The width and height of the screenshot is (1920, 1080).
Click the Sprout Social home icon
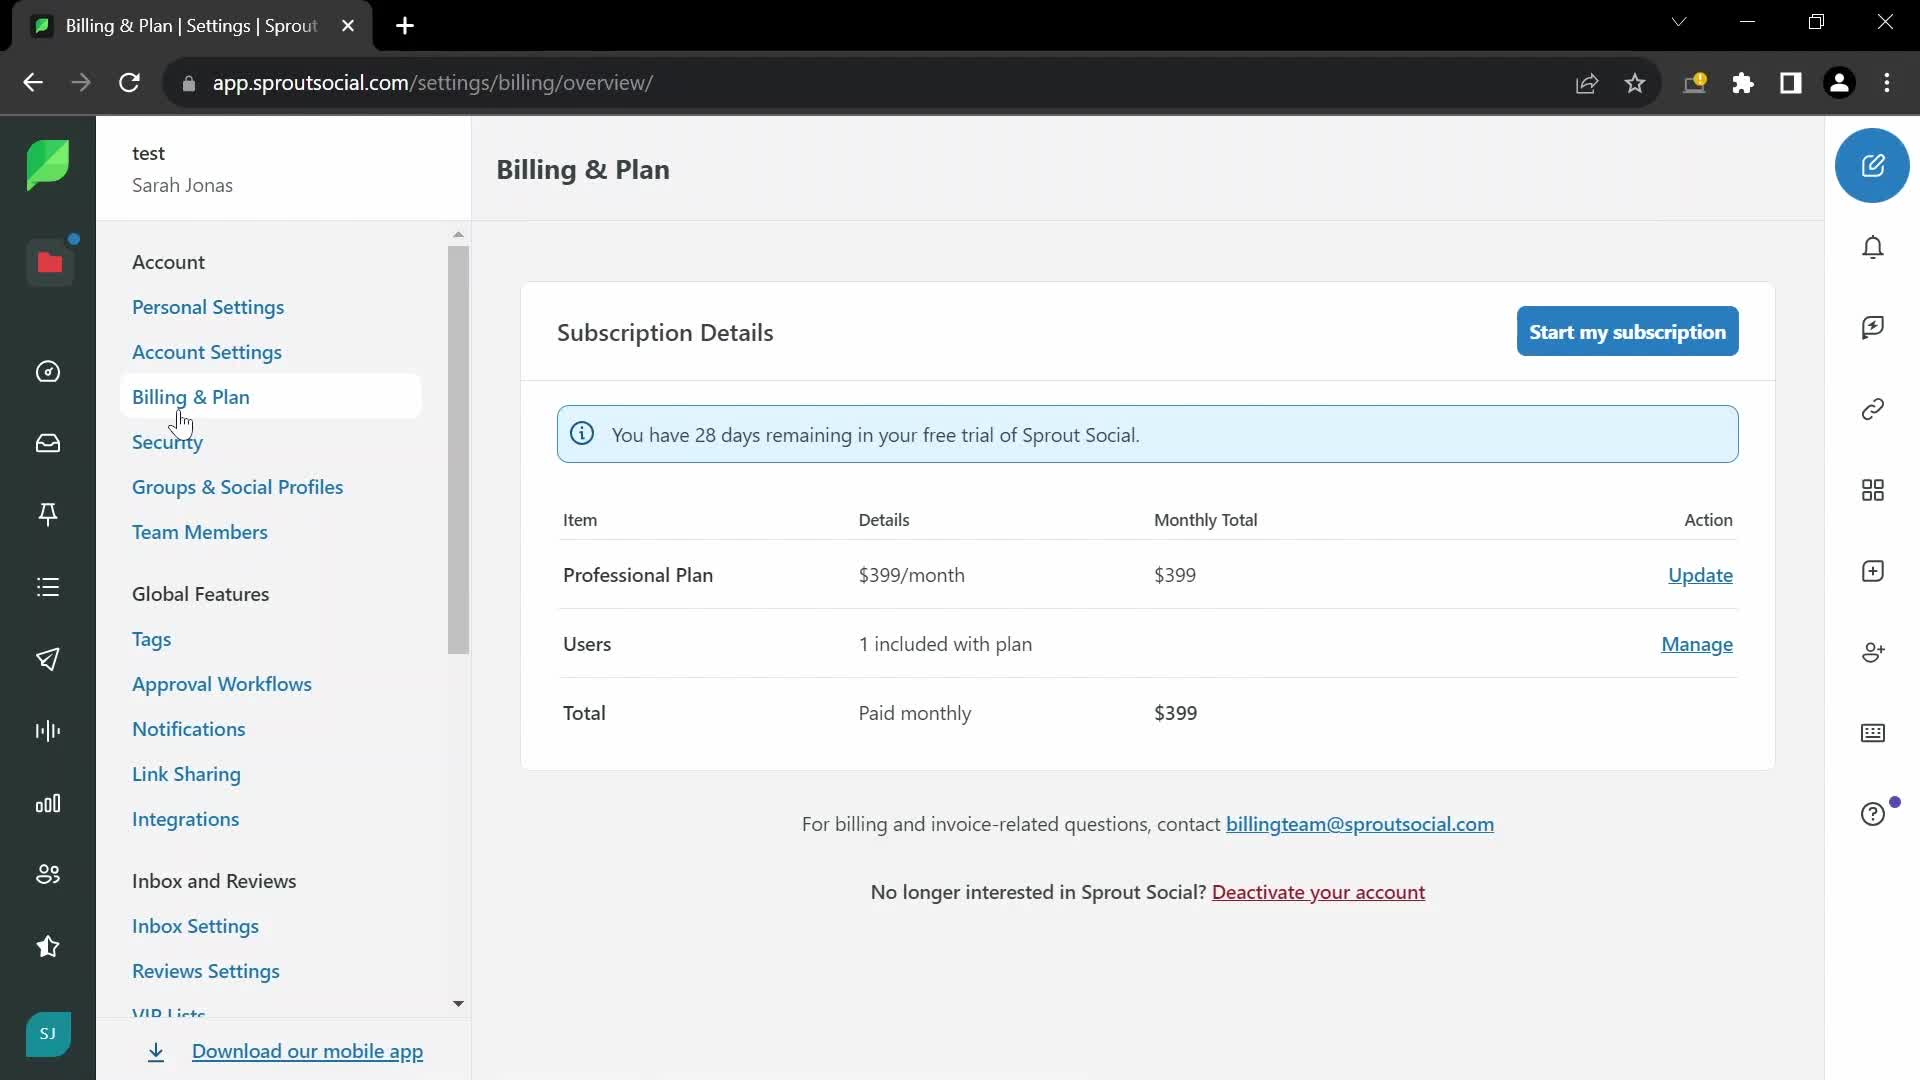(47, 165)
